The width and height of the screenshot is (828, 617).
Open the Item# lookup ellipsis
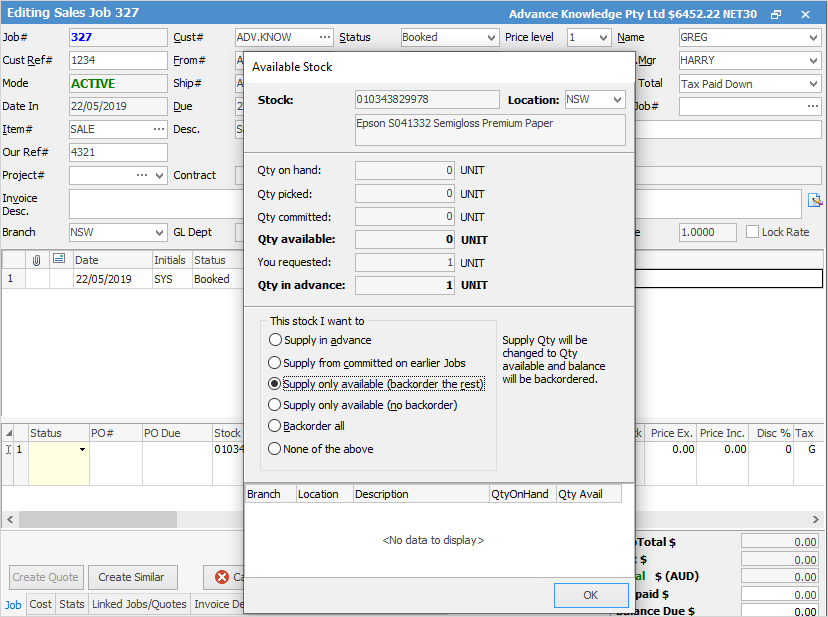point(158,129)
